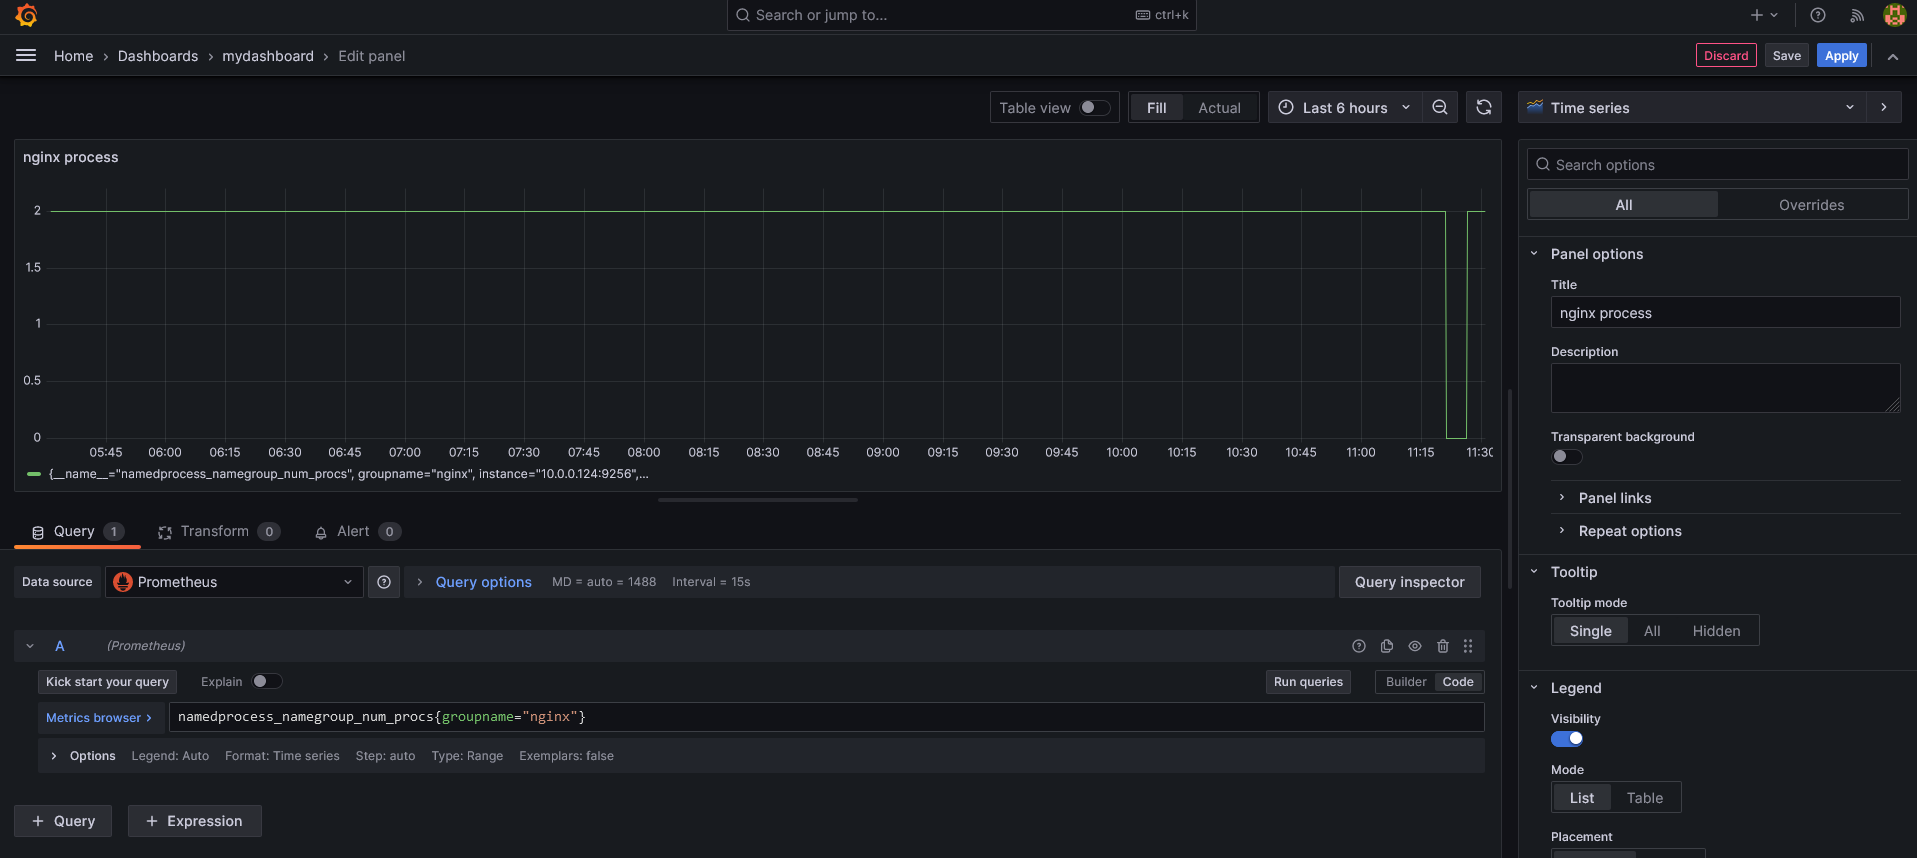Click the Discard button

(1726, 56)
